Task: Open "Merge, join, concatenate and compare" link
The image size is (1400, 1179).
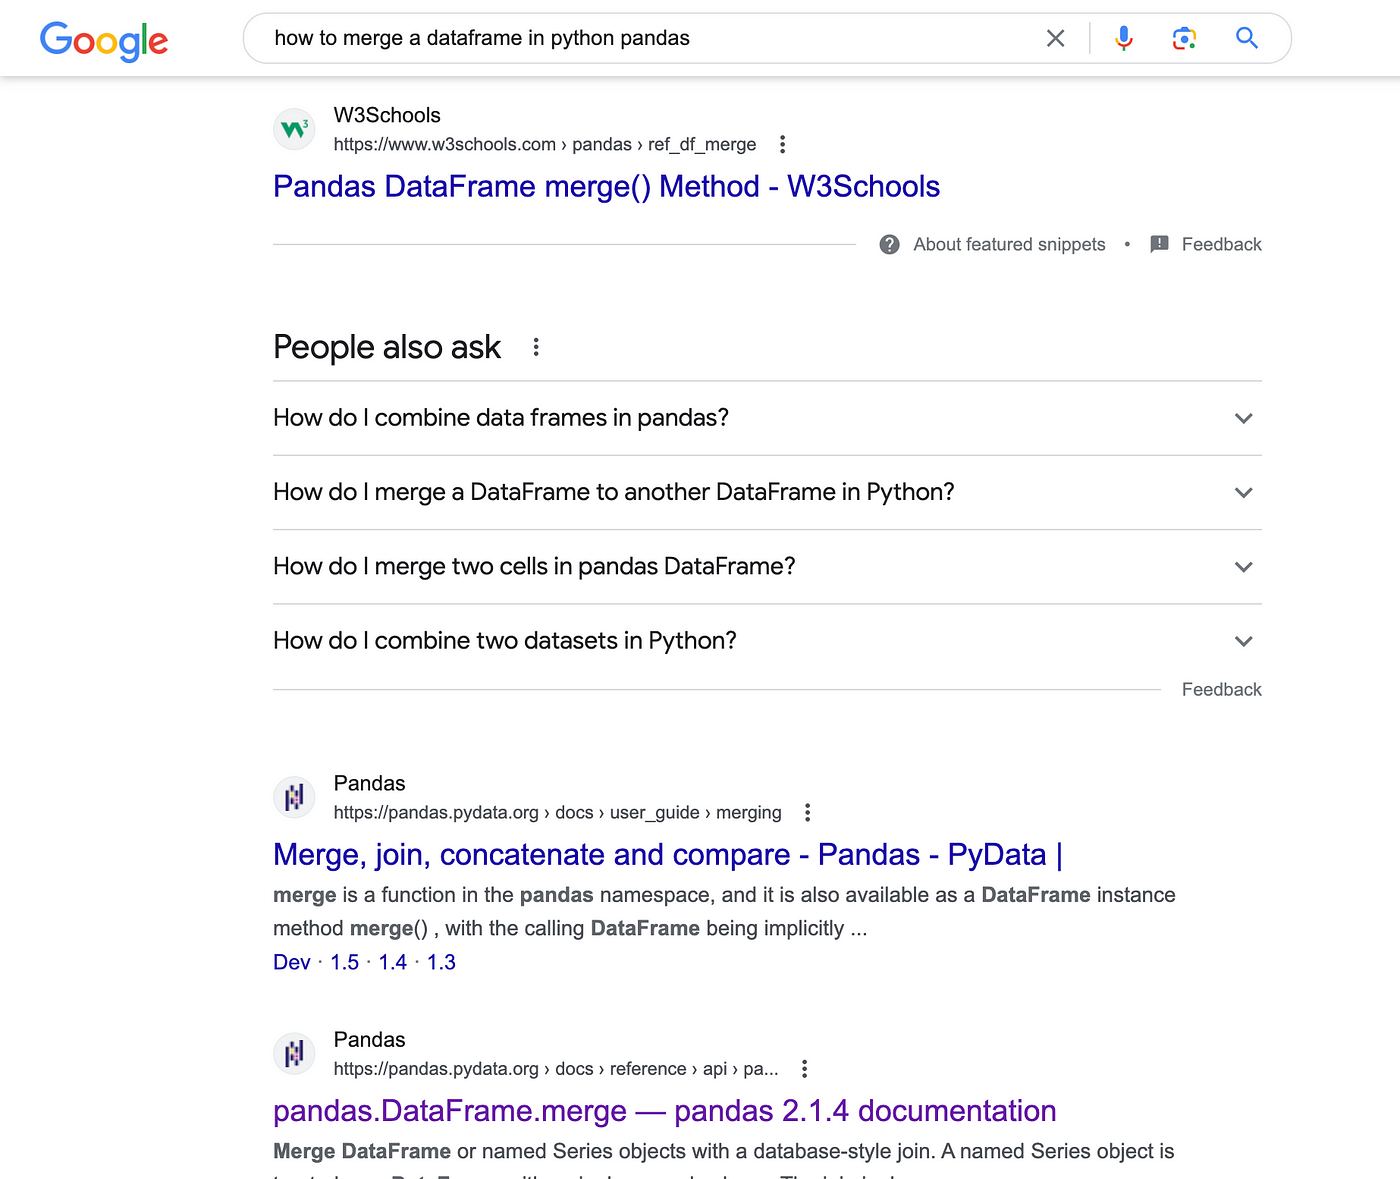Action: point(667,855)
